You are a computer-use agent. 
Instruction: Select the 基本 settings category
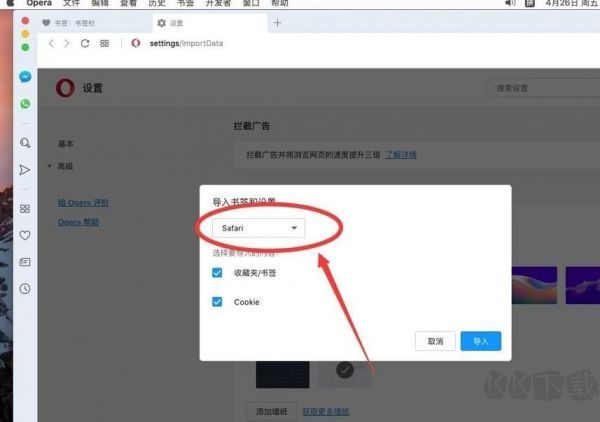point(65,144)
